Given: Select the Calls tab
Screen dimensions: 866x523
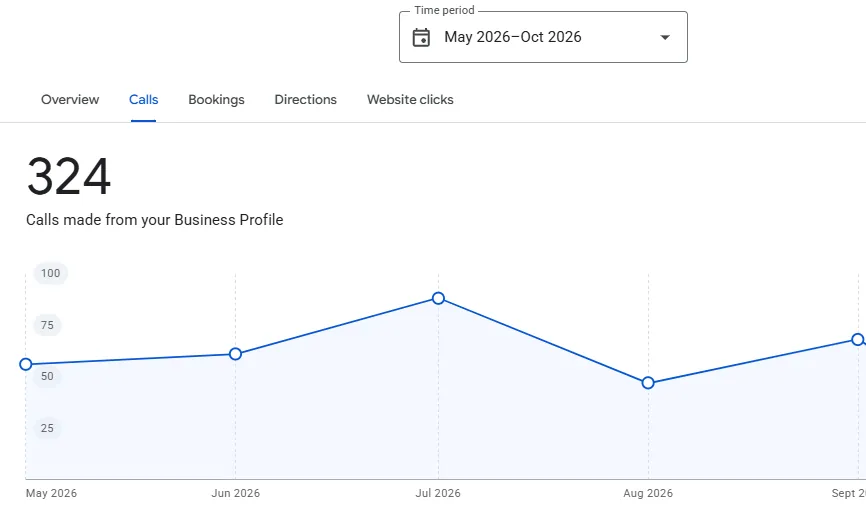Looking at the screenshot, I should (144, 99).
